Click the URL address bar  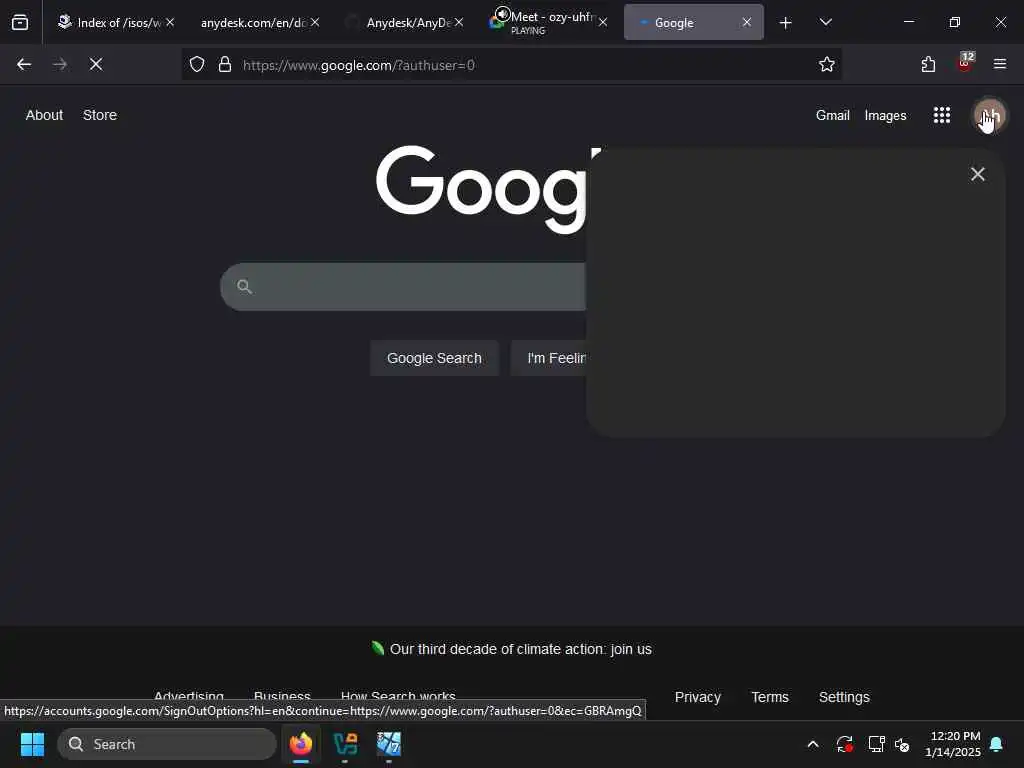pos(511,65)
